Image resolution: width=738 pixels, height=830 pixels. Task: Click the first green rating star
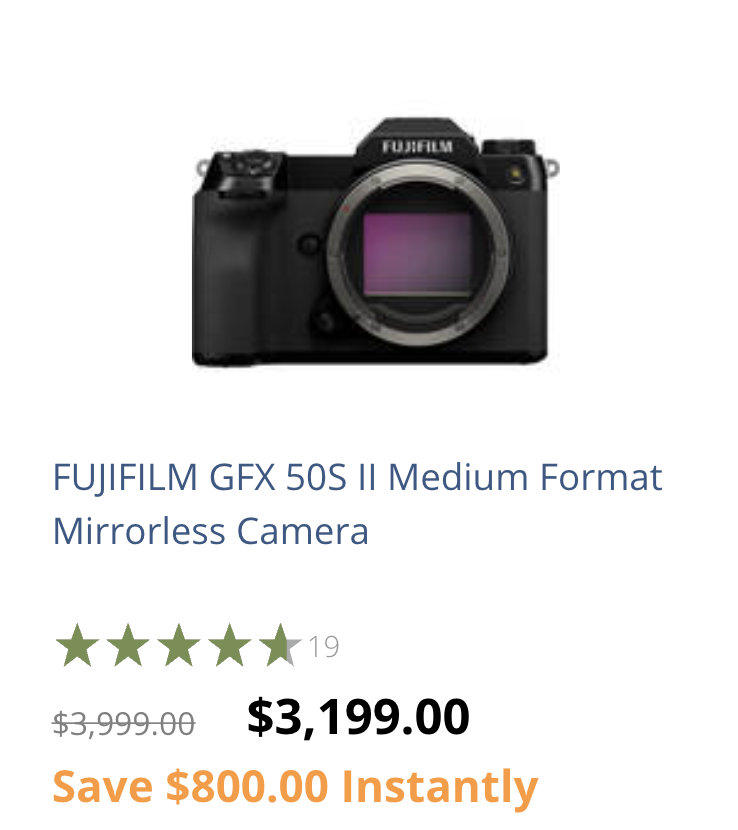[77, 646]
